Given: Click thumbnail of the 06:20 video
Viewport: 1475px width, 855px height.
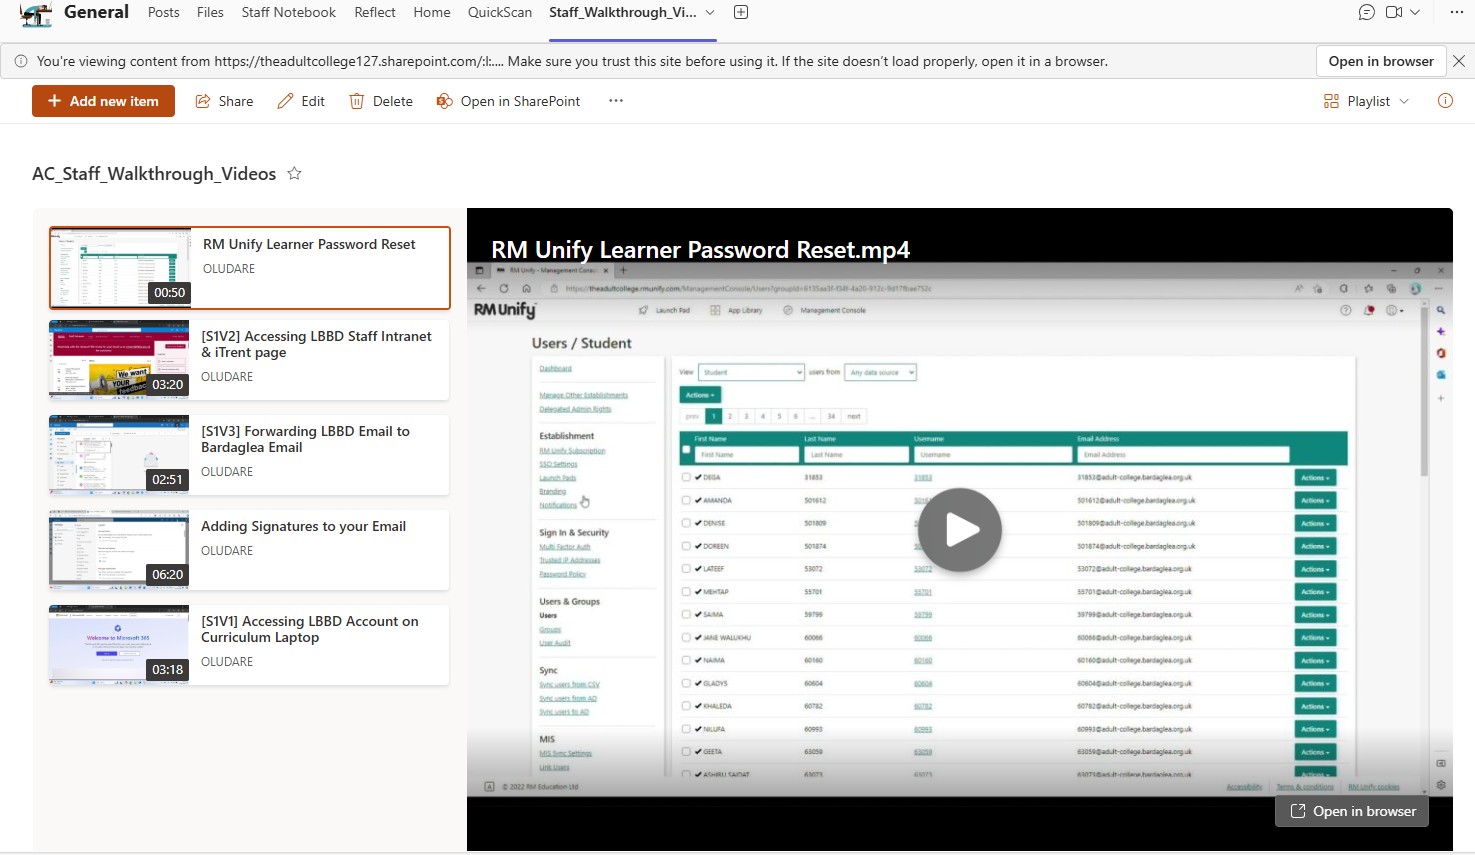Looking at the screenshot, I should [119, 550].
